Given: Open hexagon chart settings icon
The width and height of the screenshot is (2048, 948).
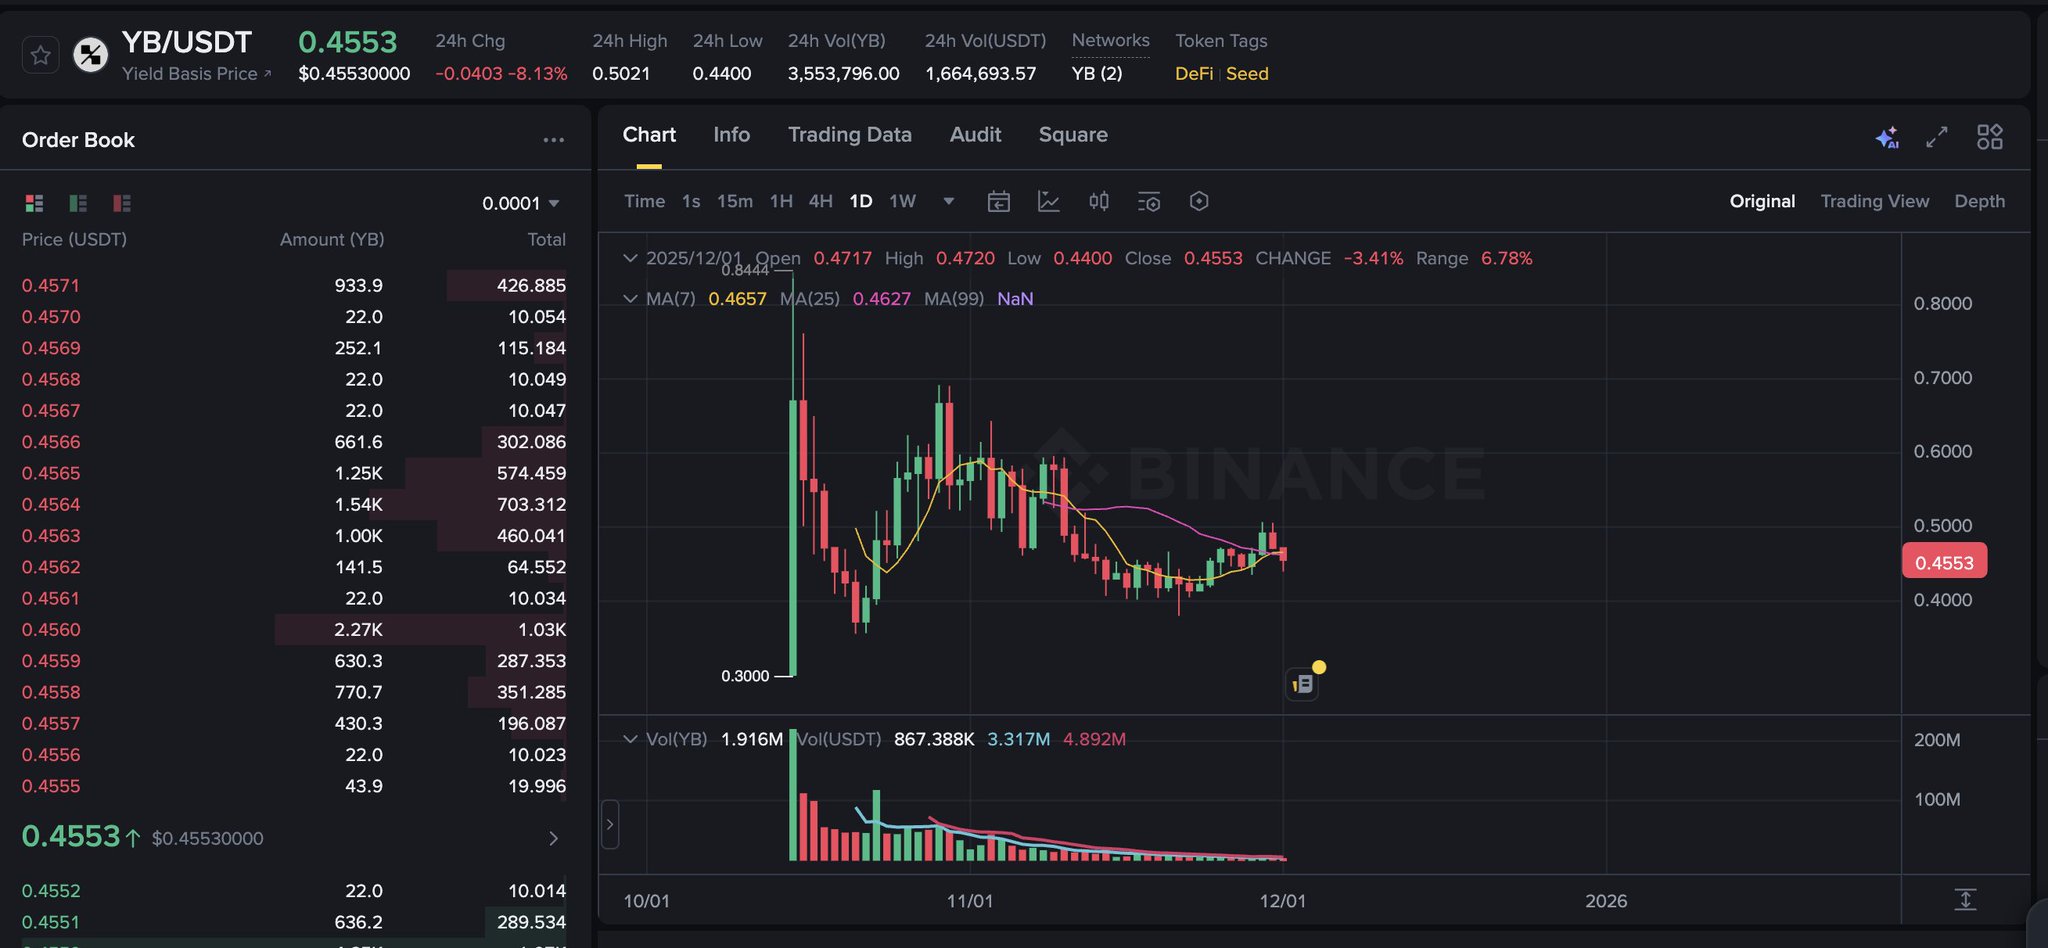Looking at the screenshot, I should click(x=1199, y=202).
